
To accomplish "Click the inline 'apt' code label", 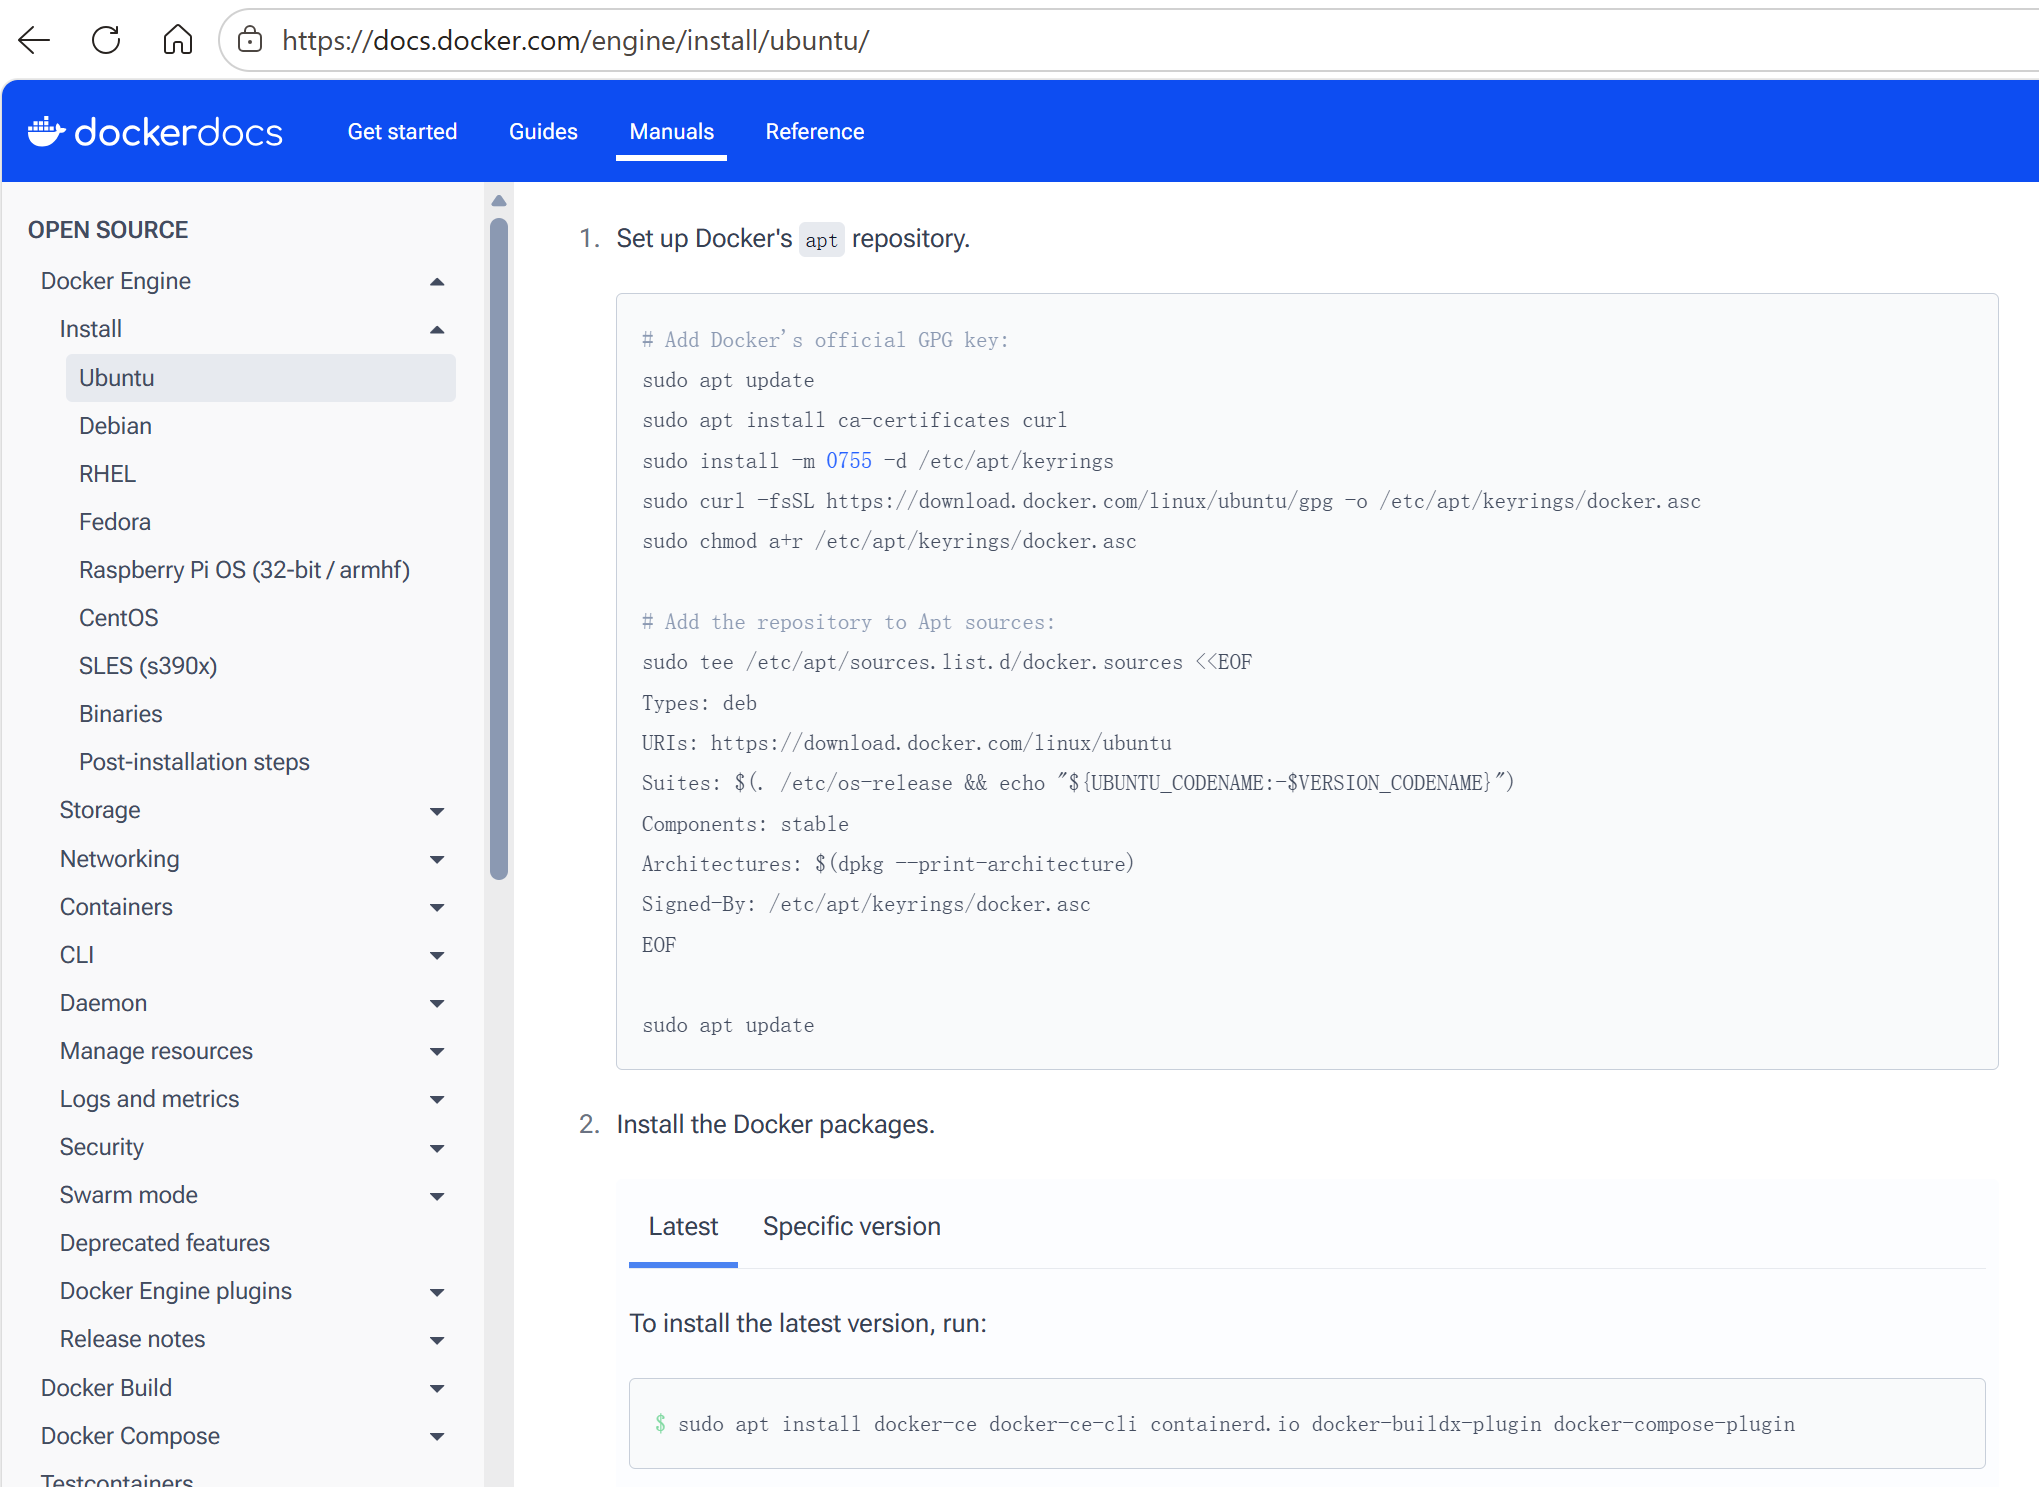I will (x=822, y=240).
